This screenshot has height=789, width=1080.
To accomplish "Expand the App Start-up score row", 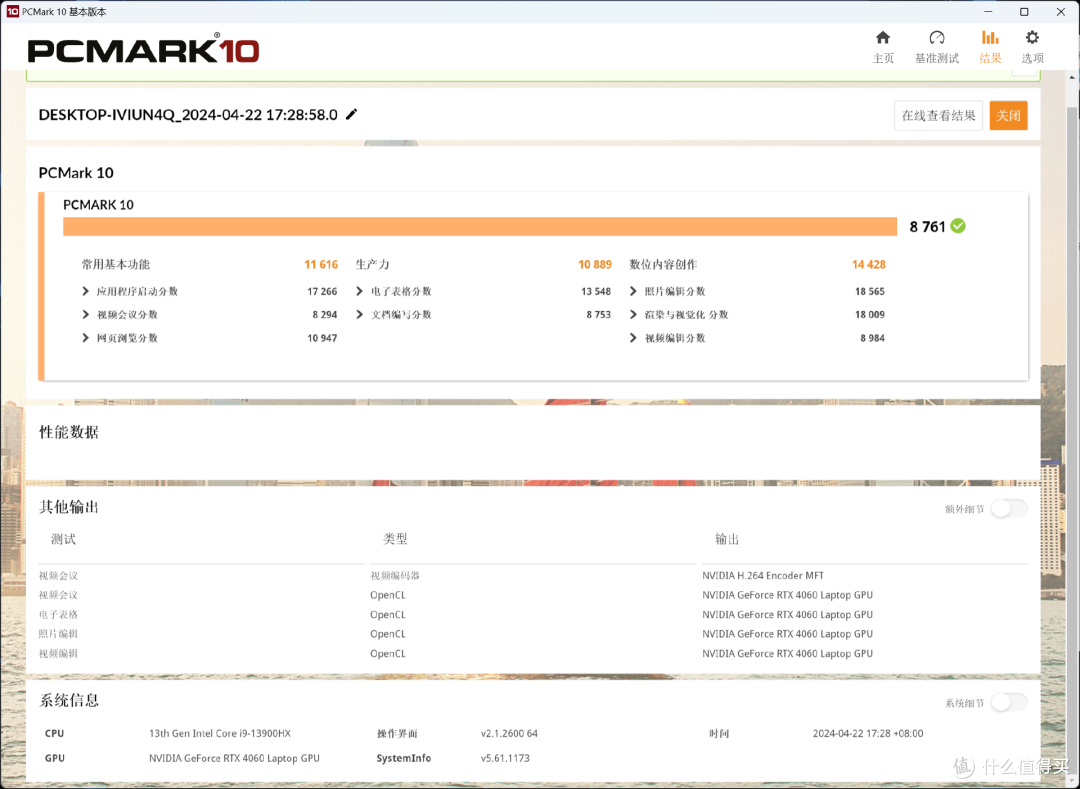I will click(x=86, y=292).
